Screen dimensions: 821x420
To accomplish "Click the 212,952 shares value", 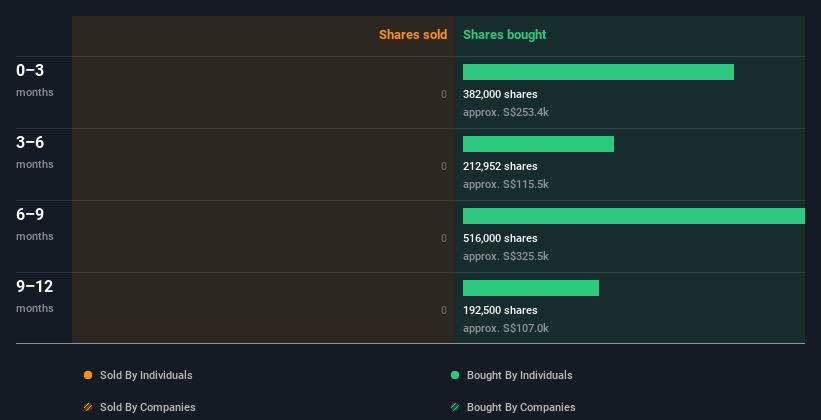I will point(500,167).
